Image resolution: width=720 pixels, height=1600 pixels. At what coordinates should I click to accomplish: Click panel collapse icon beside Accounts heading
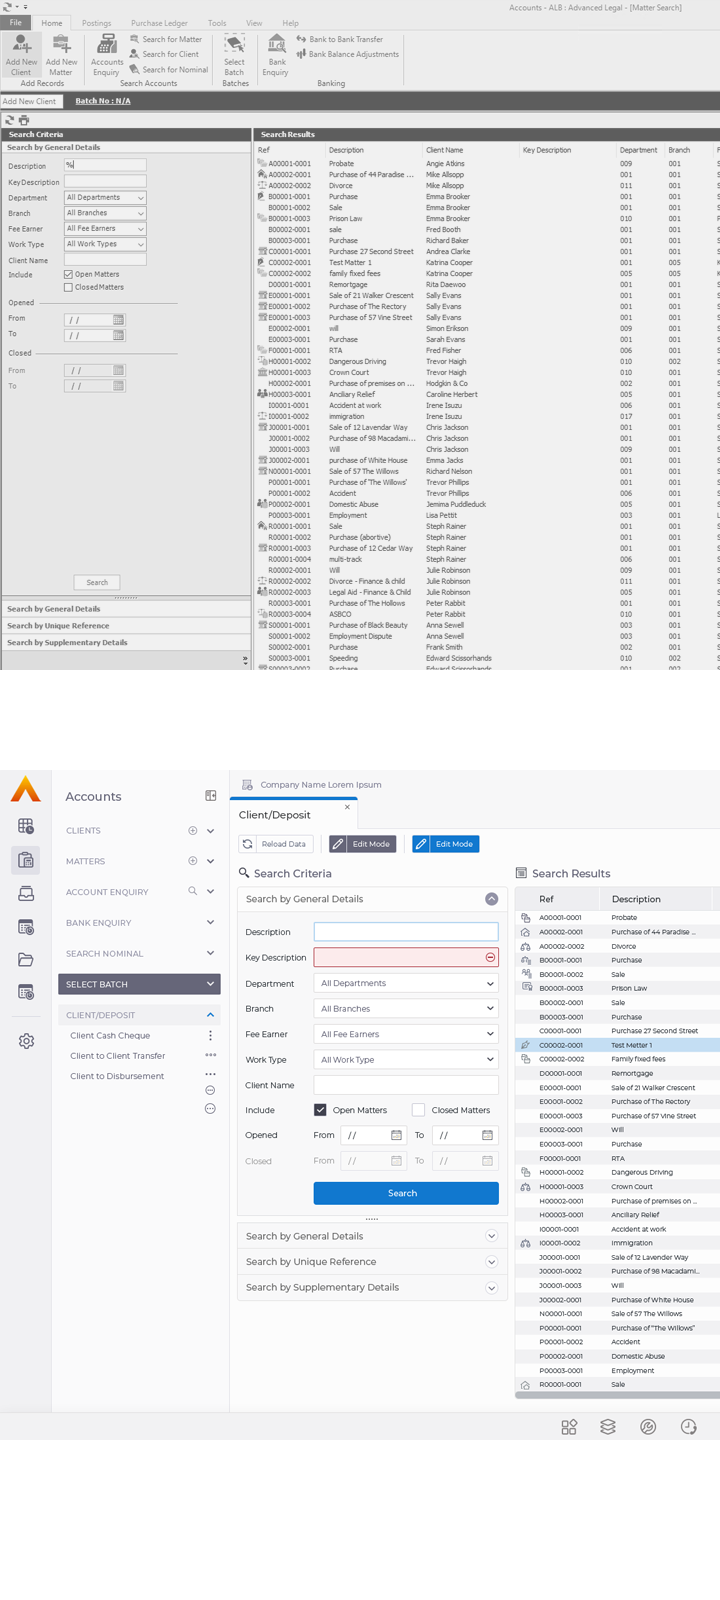pos(210,796)
